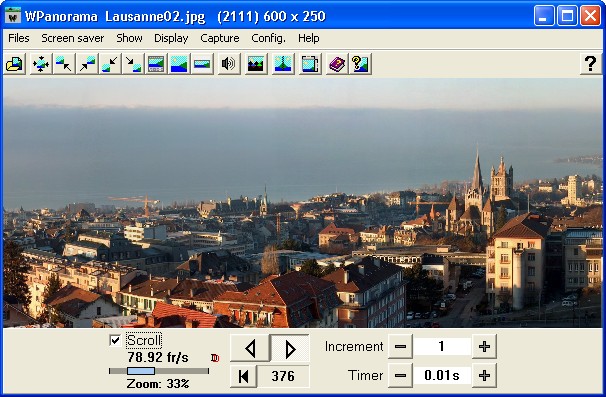
Task: Open the Show menu
Action: (129, 38)
